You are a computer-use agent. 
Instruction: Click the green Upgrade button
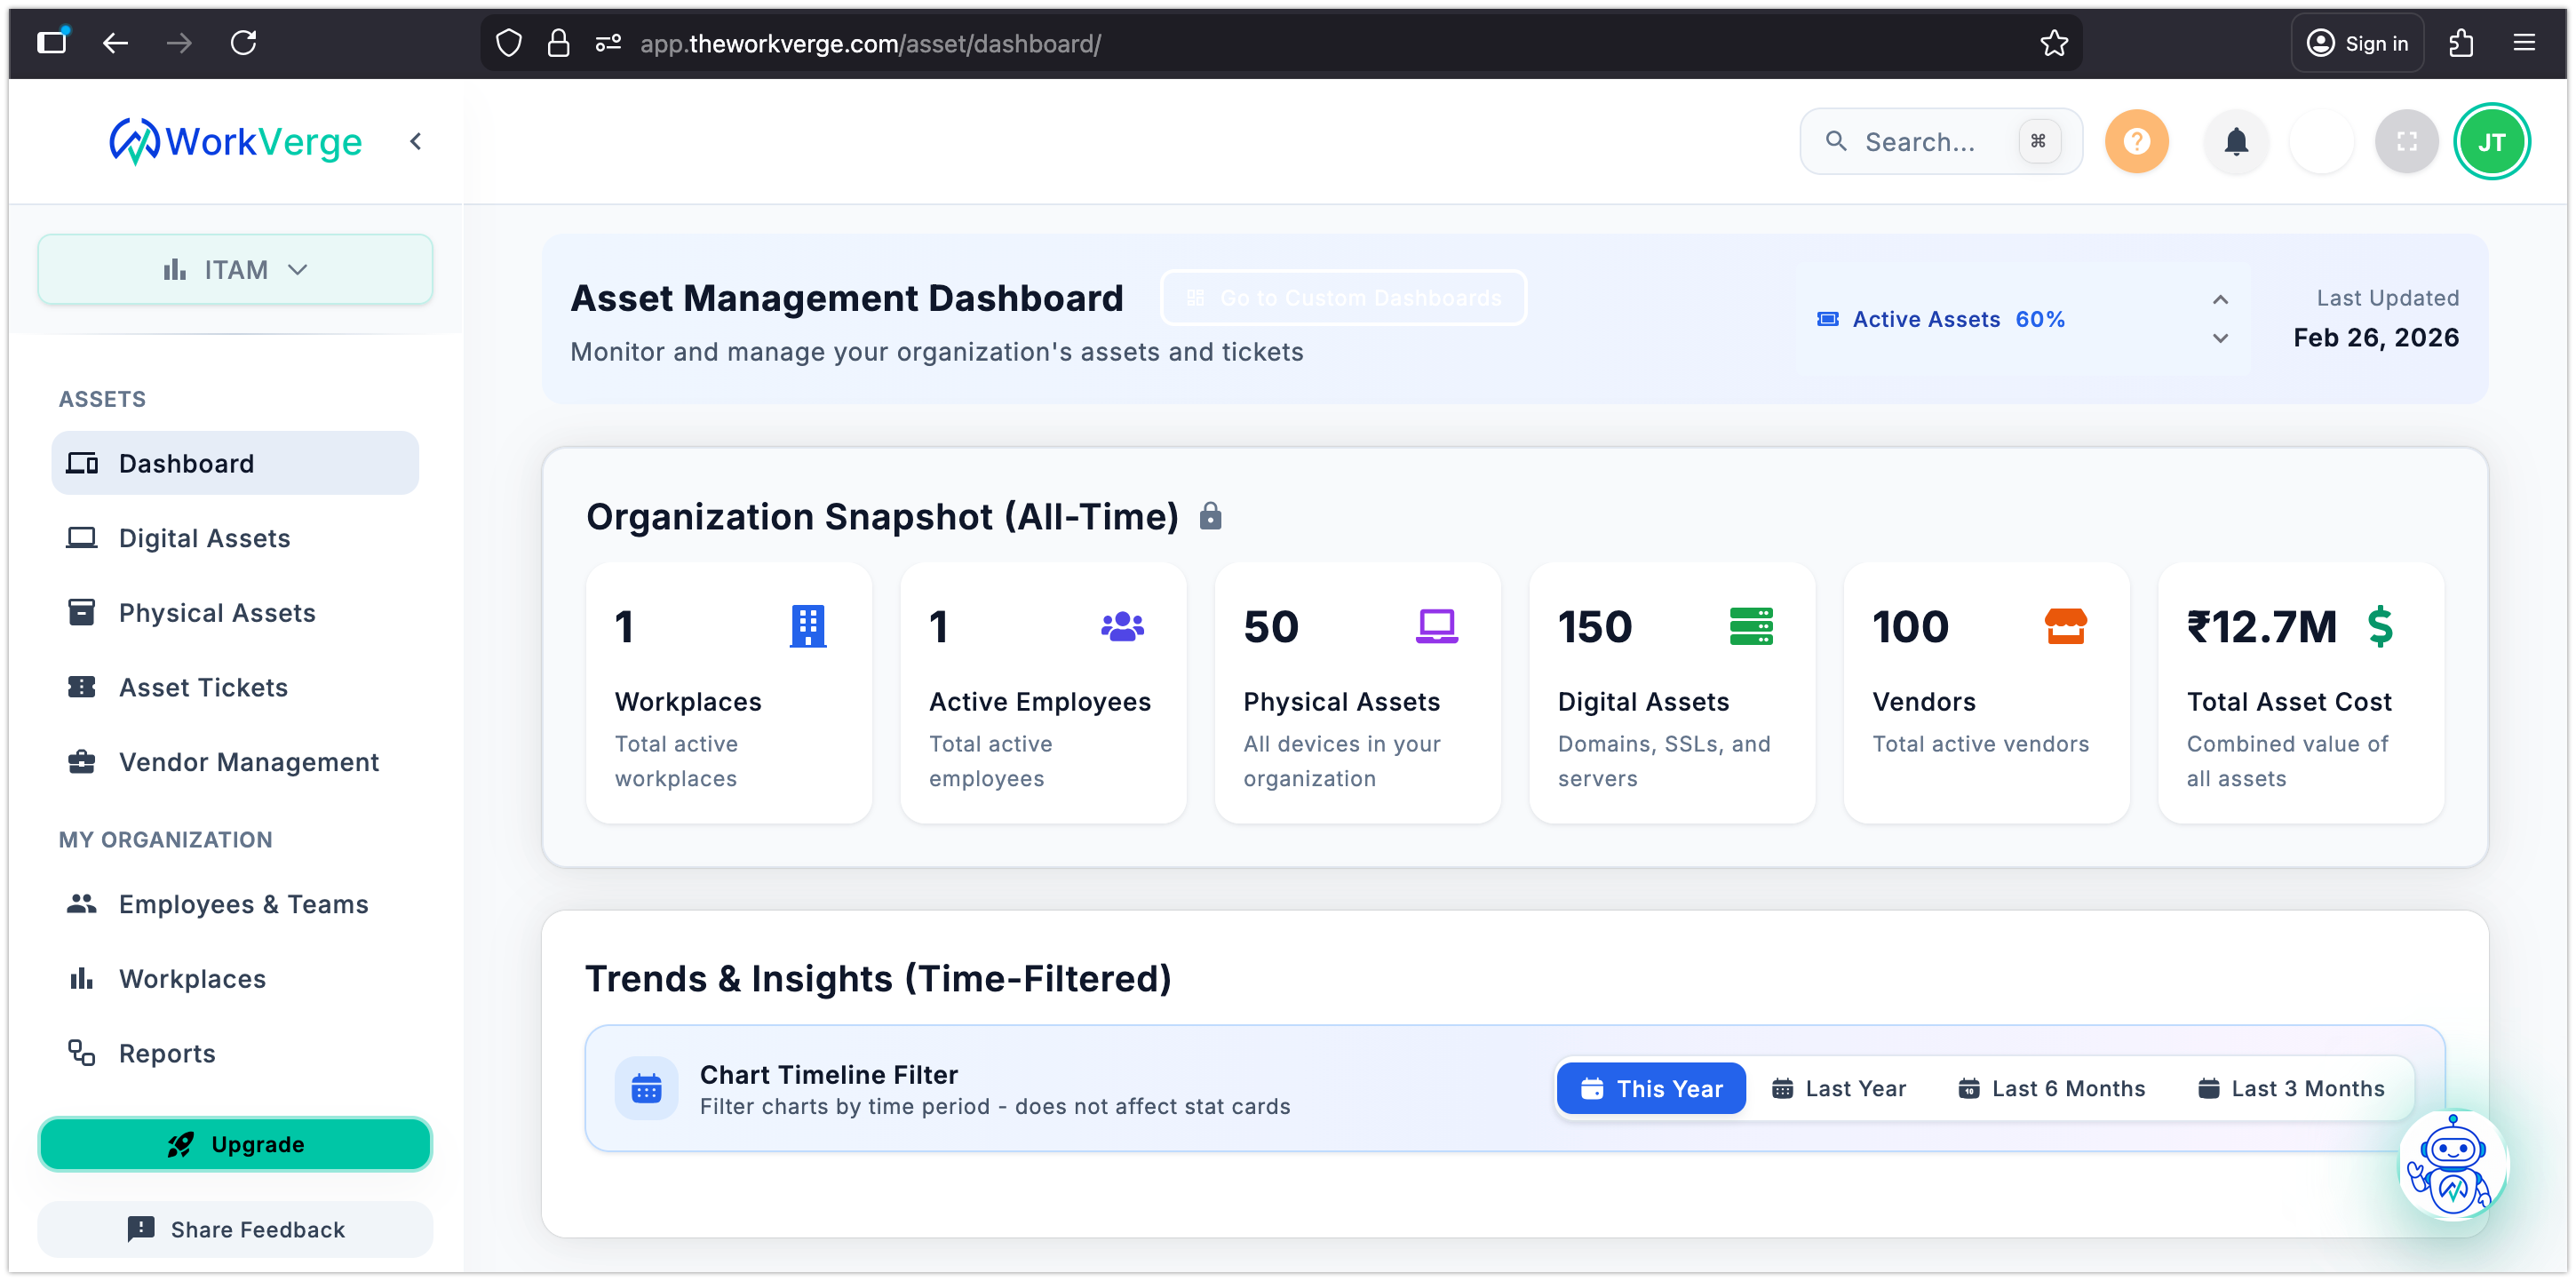click(x=235, y=1144)
